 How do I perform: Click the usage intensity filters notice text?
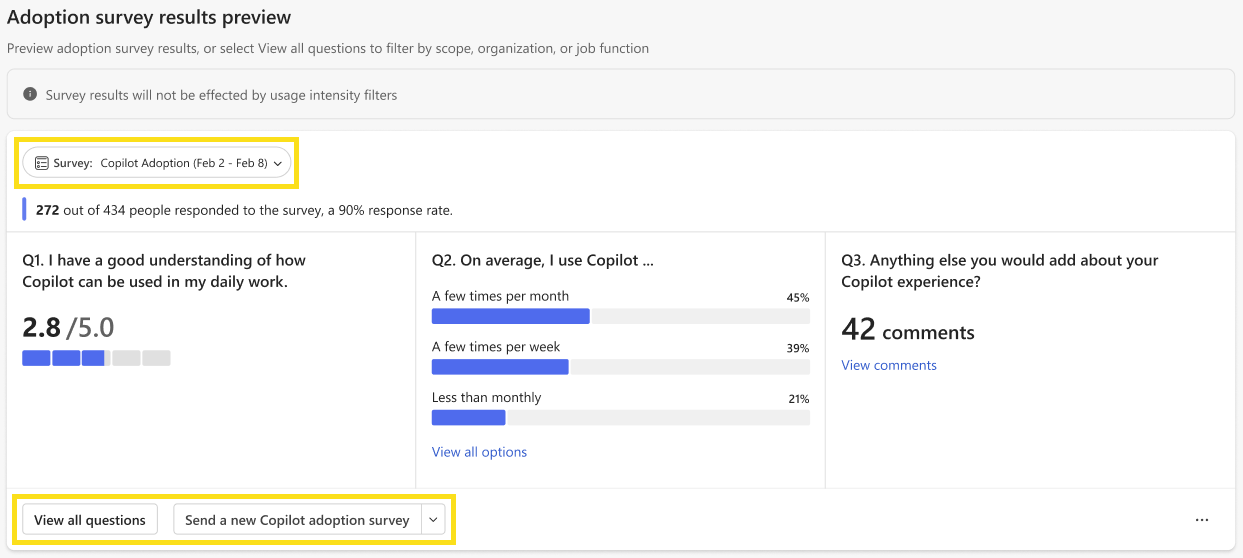point(221,95)
